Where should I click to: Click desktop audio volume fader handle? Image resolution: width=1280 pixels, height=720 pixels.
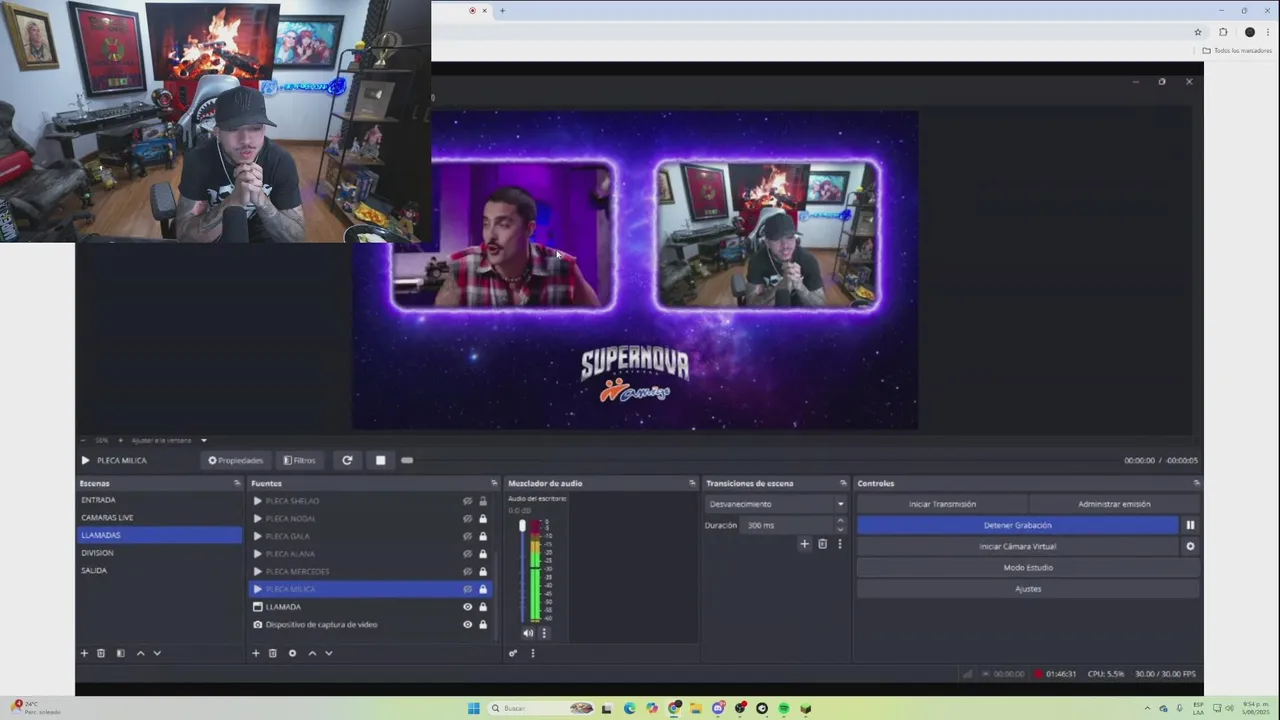(522, 525)
